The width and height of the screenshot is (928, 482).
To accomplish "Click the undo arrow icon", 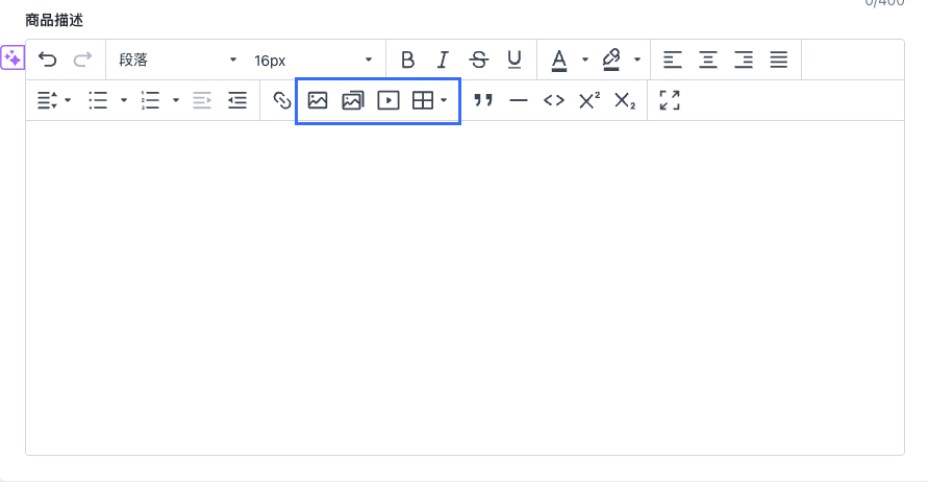I will [x=47, y=60].
